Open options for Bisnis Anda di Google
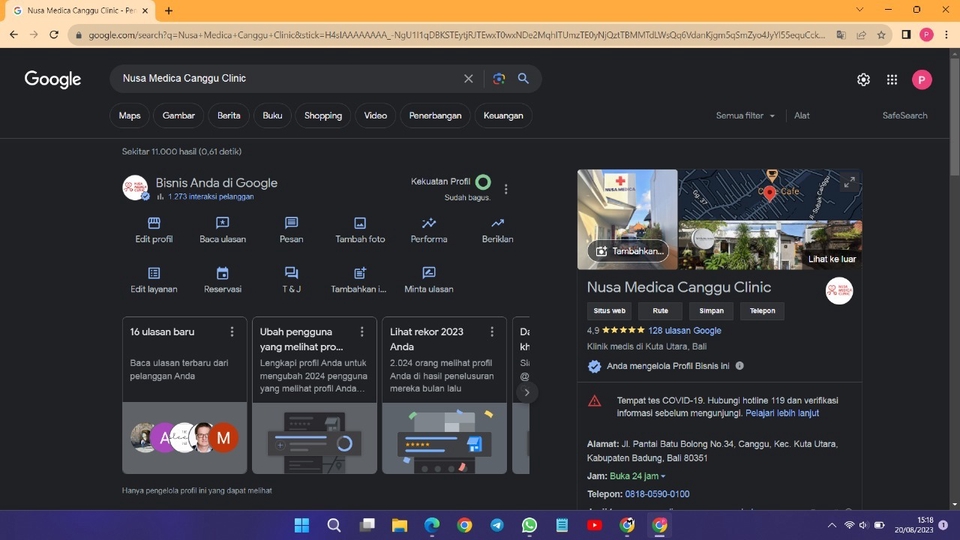960x540 pixels. 506,189
